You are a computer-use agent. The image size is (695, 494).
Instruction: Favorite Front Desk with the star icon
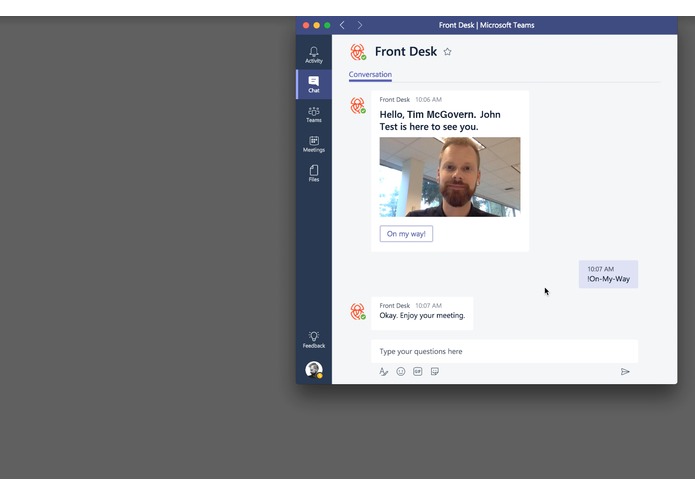point(448,52)
